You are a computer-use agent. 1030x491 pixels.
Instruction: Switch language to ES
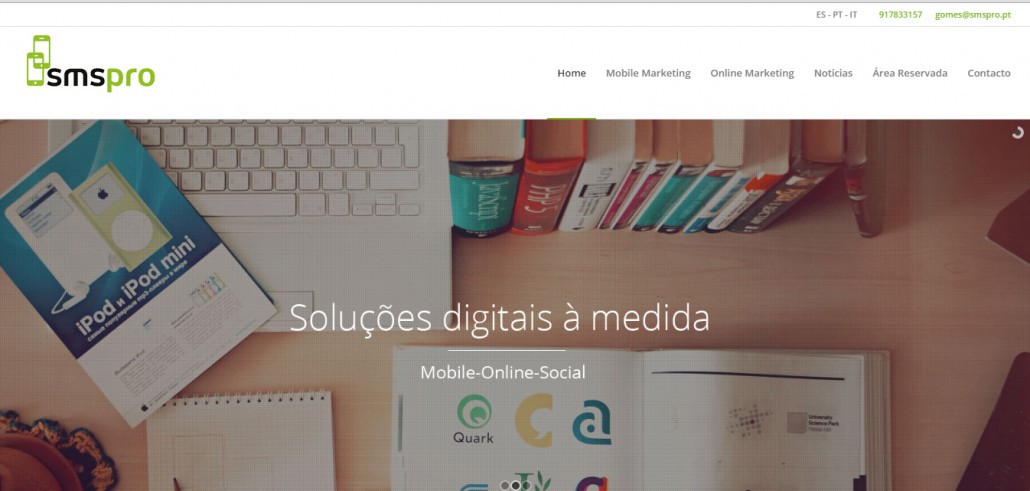point(821,14)
